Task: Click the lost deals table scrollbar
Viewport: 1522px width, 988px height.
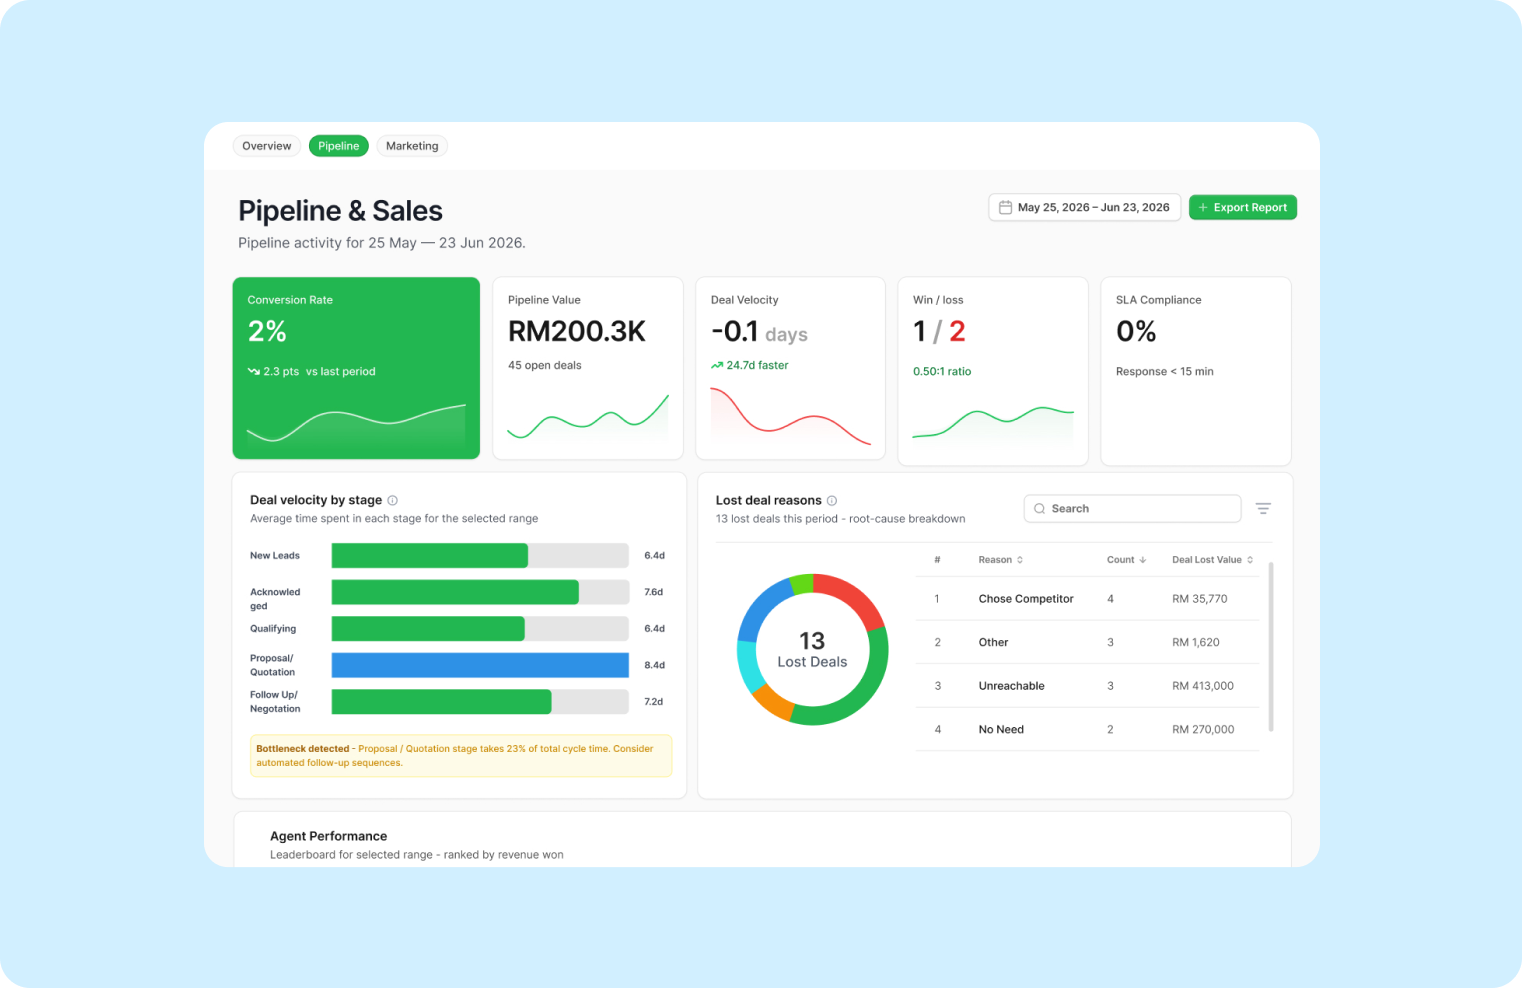Action: [x=1271, y=646]
